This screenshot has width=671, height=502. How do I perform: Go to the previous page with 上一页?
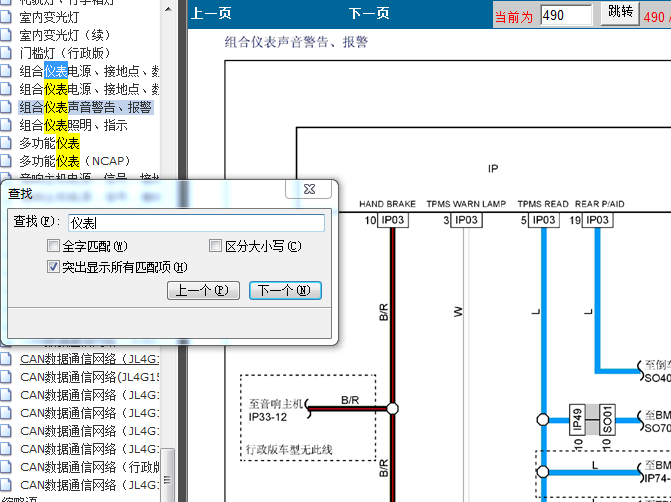(x=211, y=13)
